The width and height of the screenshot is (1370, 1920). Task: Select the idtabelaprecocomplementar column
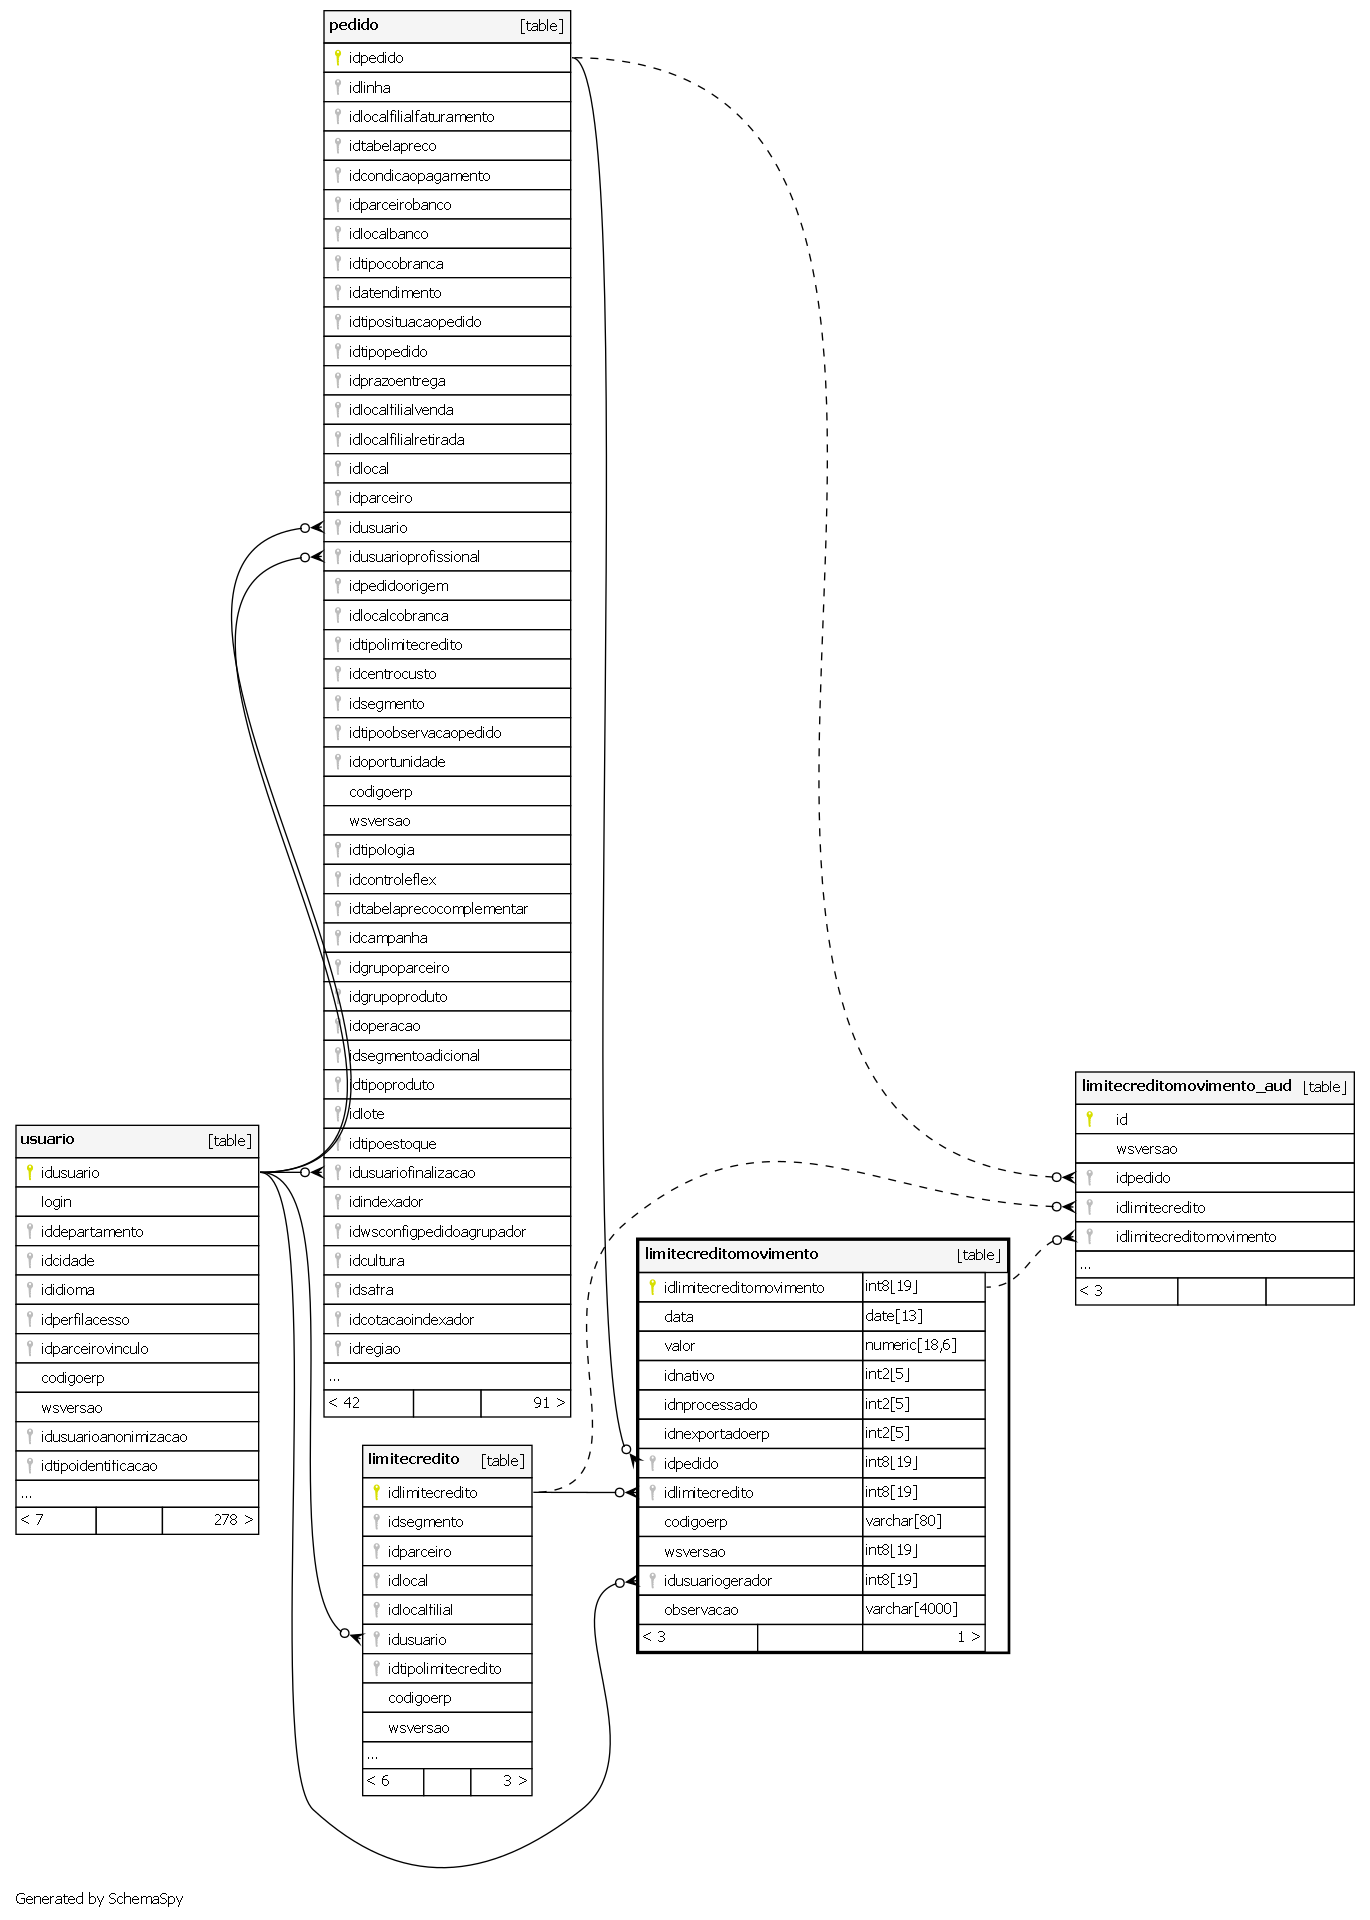click(x=447, y=908)
